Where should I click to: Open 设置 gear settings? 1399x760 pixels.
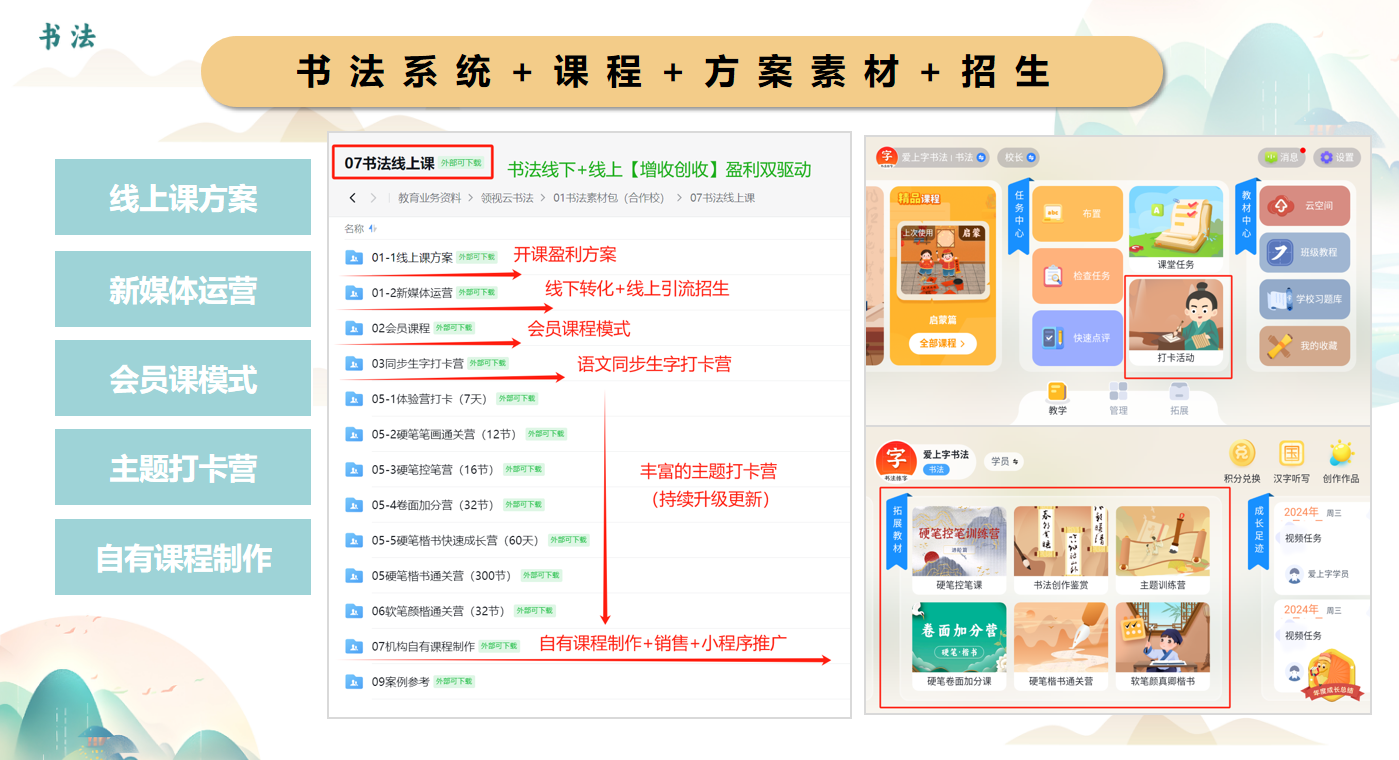(1338, 157)
